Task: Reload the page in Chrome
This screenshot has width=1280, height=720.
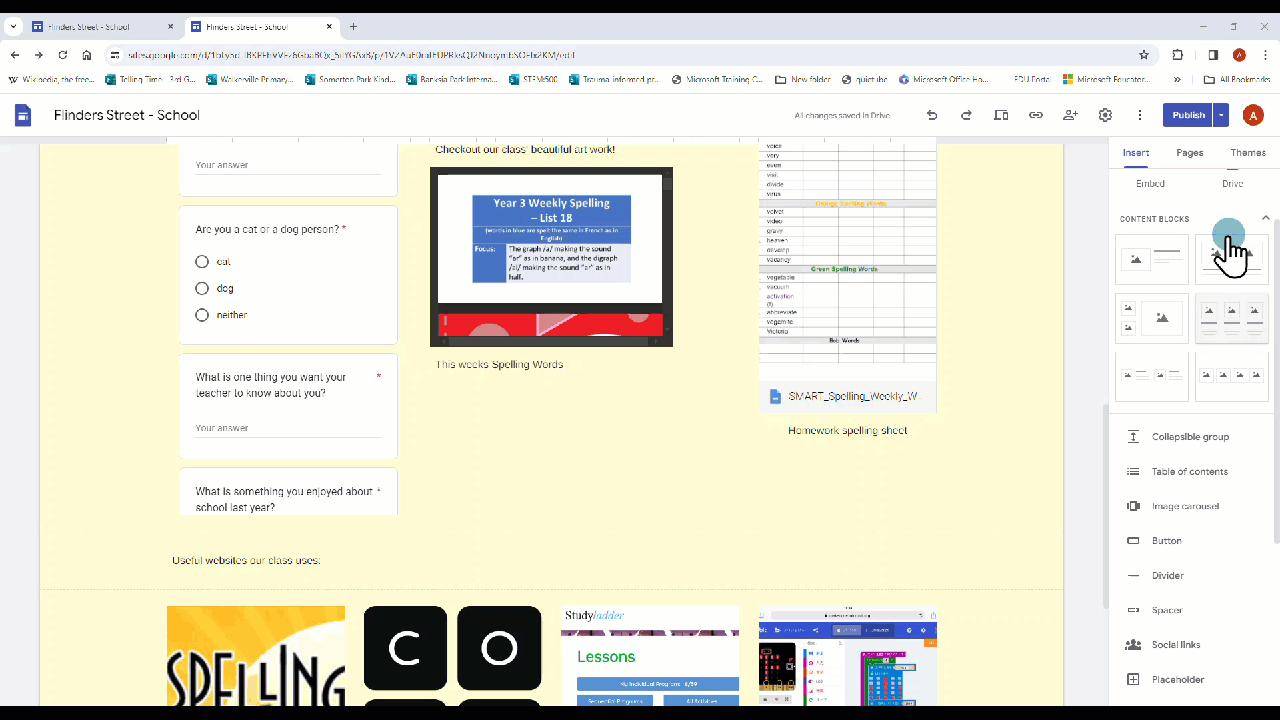Action: [x=63, y=55]
